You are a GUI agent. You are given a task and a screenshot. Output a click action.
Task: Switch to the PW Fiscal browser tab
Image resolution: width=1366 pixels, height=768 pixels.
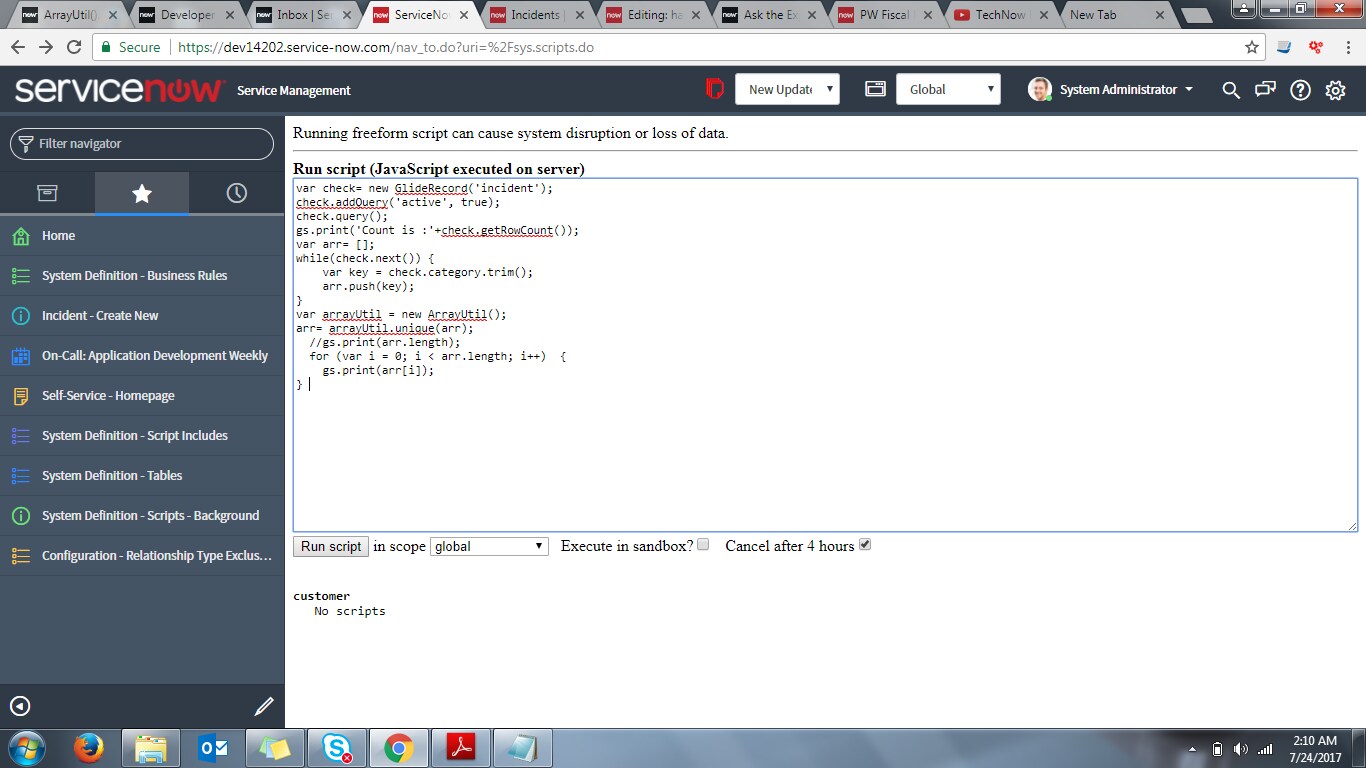(889, 15)
